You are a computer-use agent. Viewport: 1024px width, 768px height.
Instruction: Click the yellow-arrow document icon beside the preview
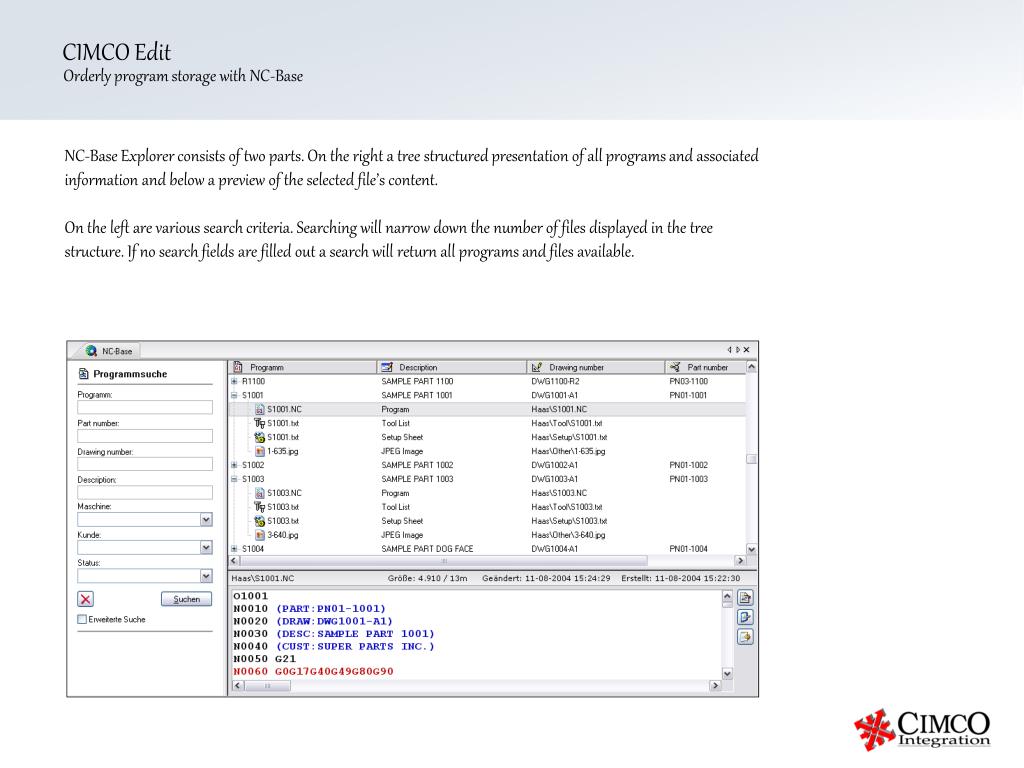tap(745, 637)
